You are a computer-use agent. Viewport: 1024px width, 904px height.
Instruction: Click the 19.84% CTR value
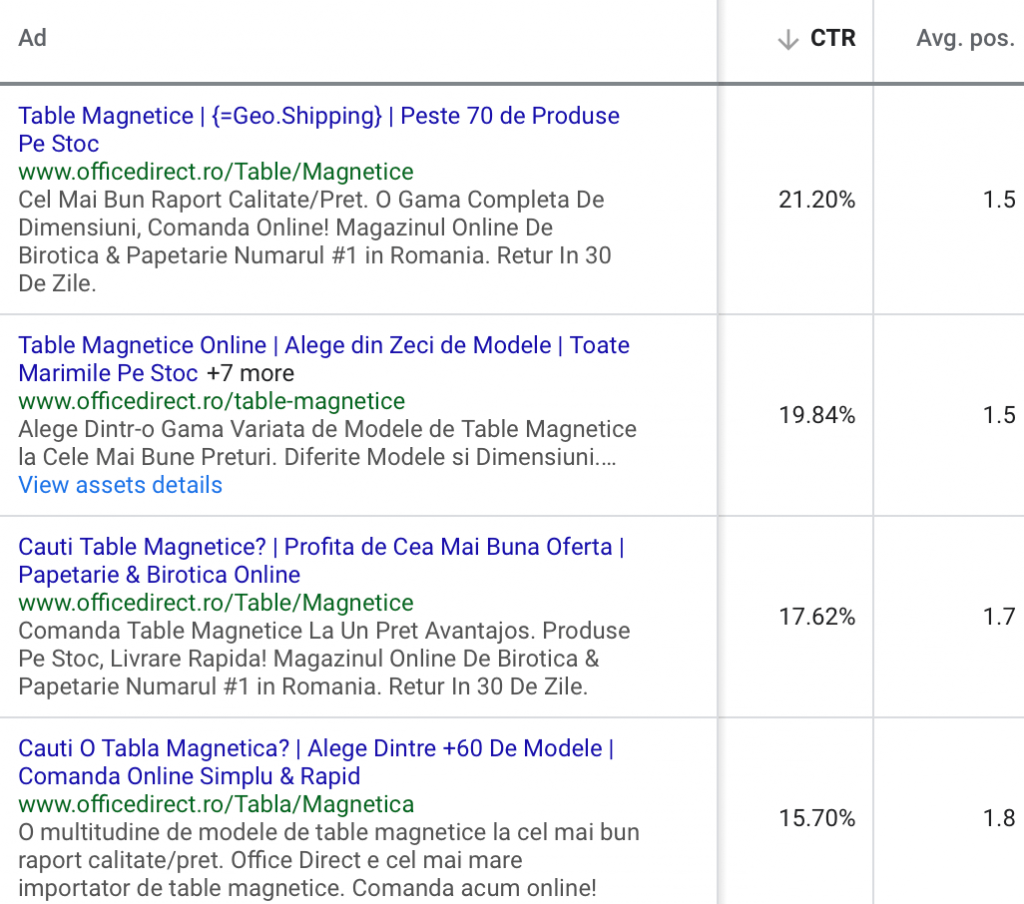pos(818,415)
